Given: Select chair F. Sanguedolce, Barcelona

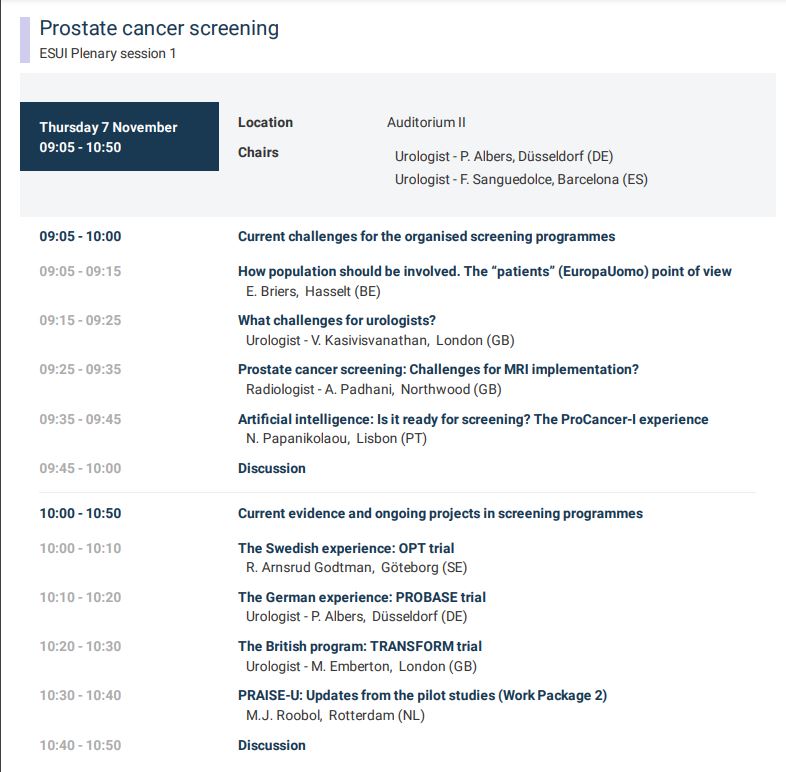Looking at the screenshot, I should coord(521,179).
